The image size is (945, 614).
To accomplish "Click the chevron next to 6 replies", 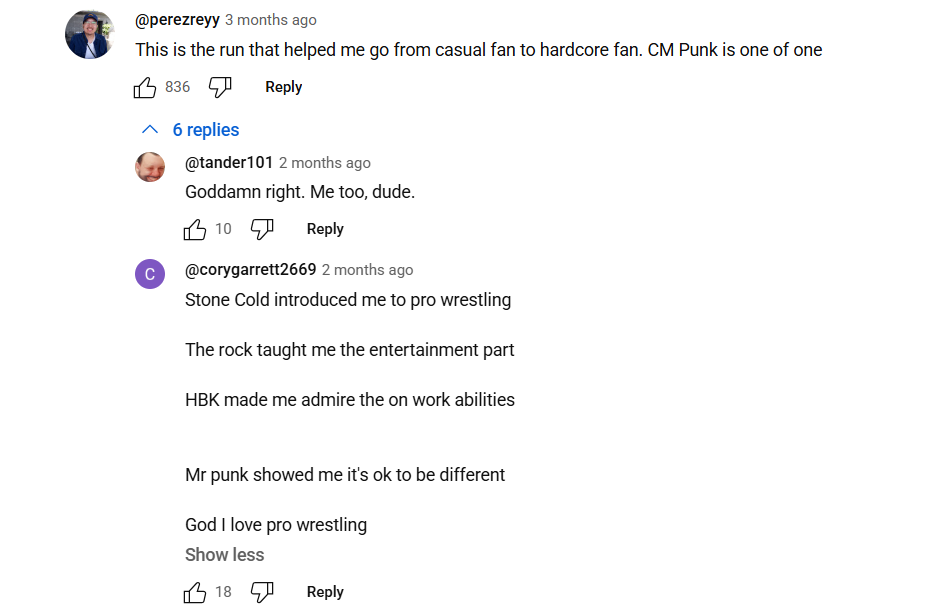I will (x=149, y=130).
